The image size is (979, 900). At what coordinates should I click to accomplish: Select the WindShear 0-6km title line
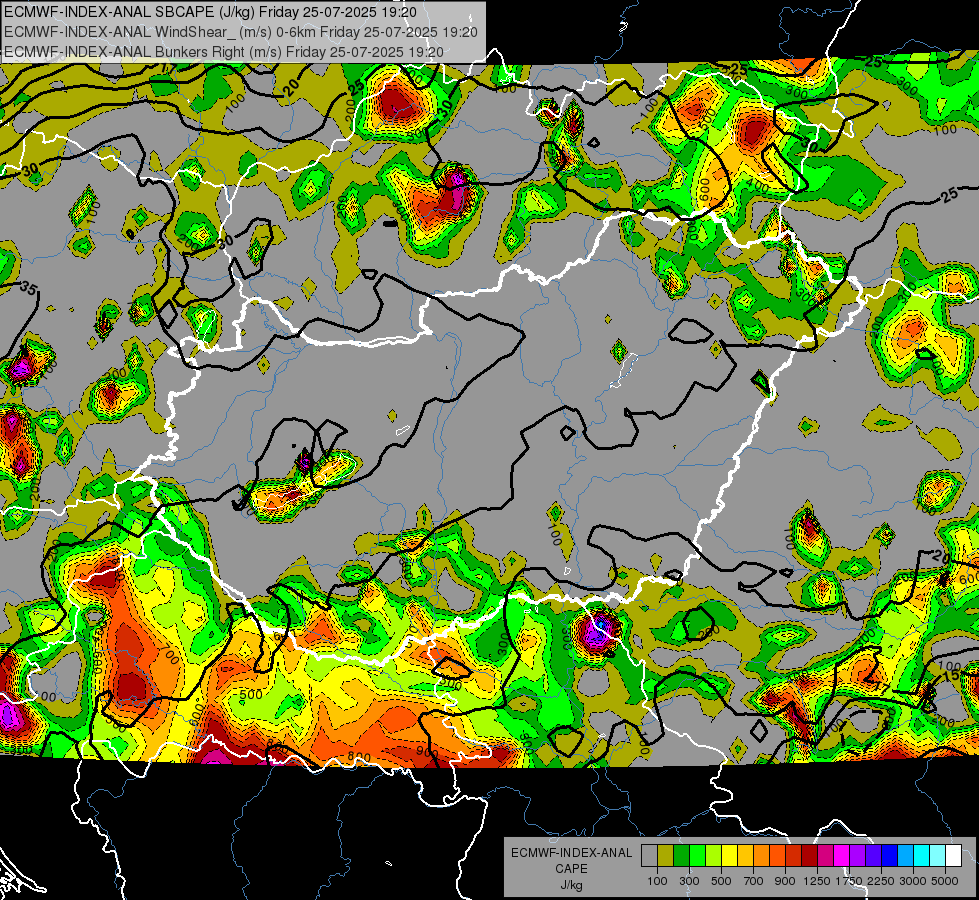240,32
